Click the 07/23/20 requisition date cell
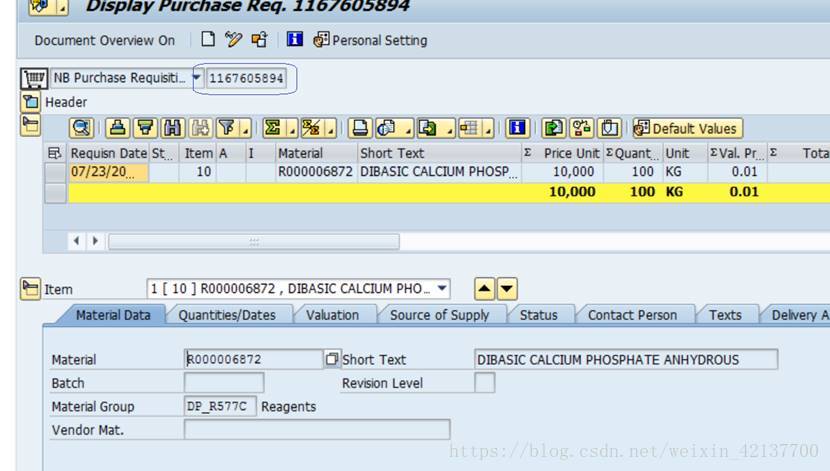 [109, 172]
